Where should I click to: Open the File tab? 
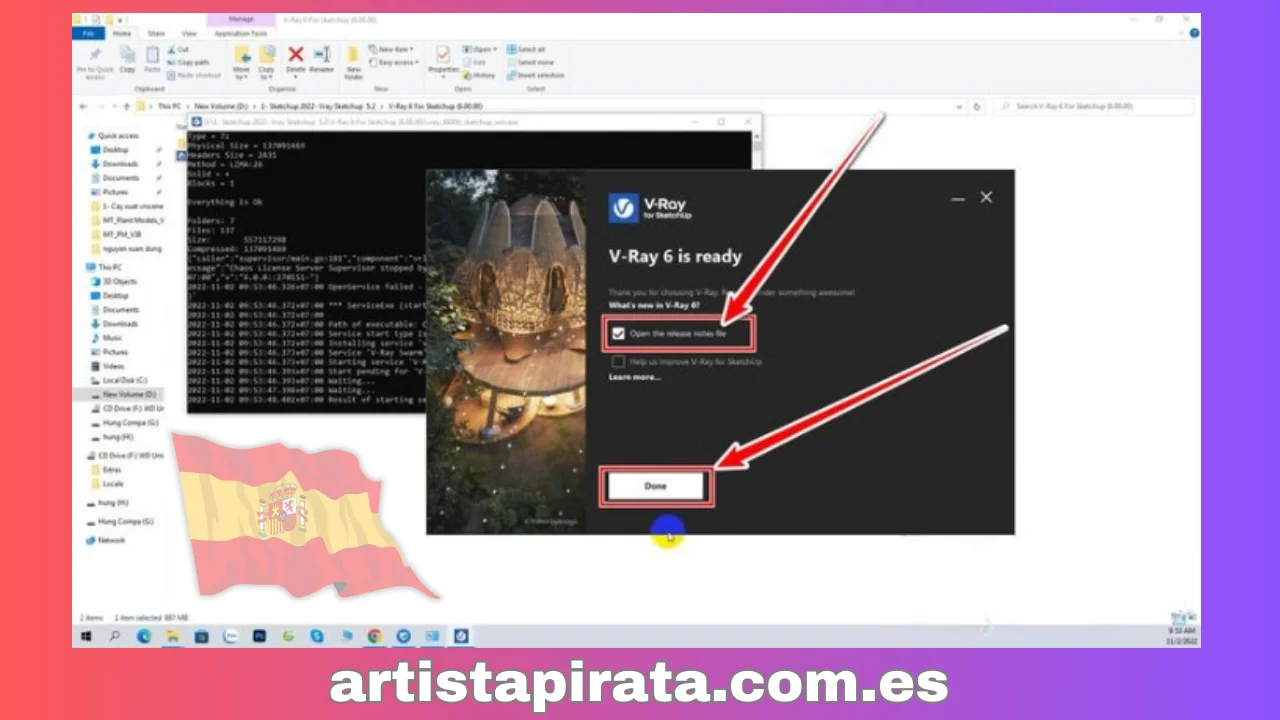click(88, 33)
